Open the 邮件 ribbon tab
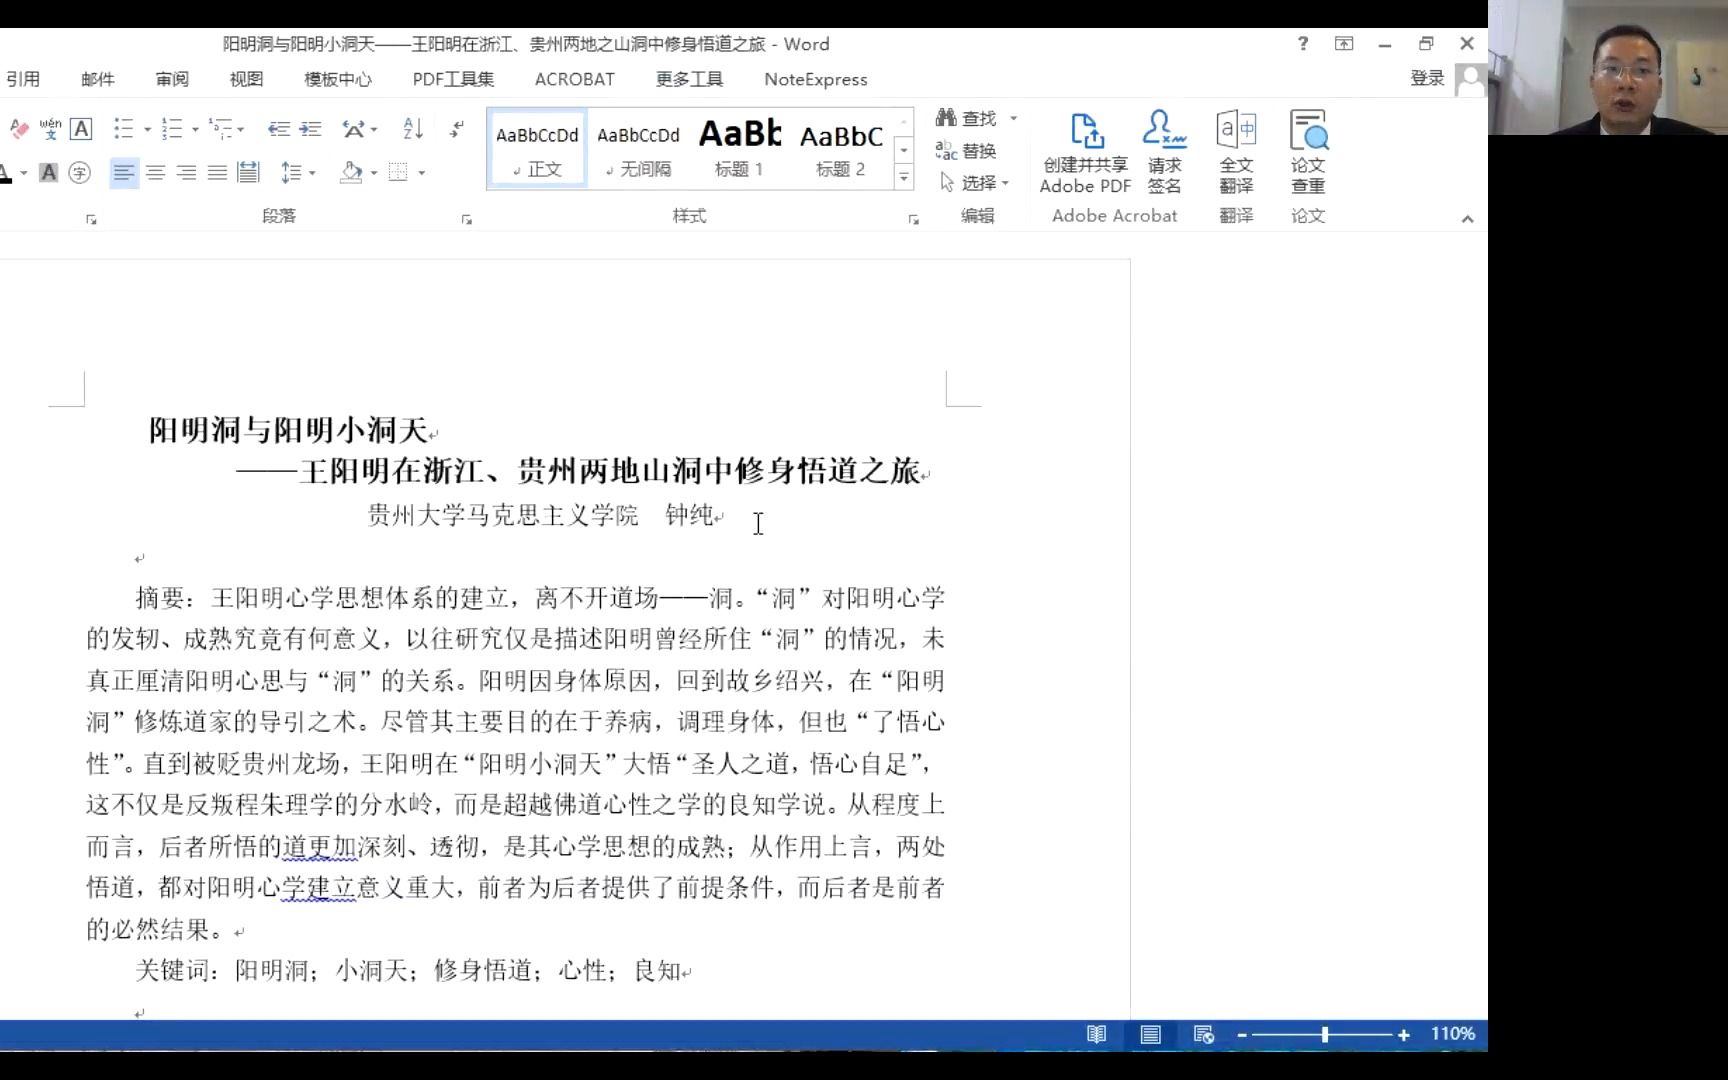Screen dimensions: 1728x1080 [98, 79]
